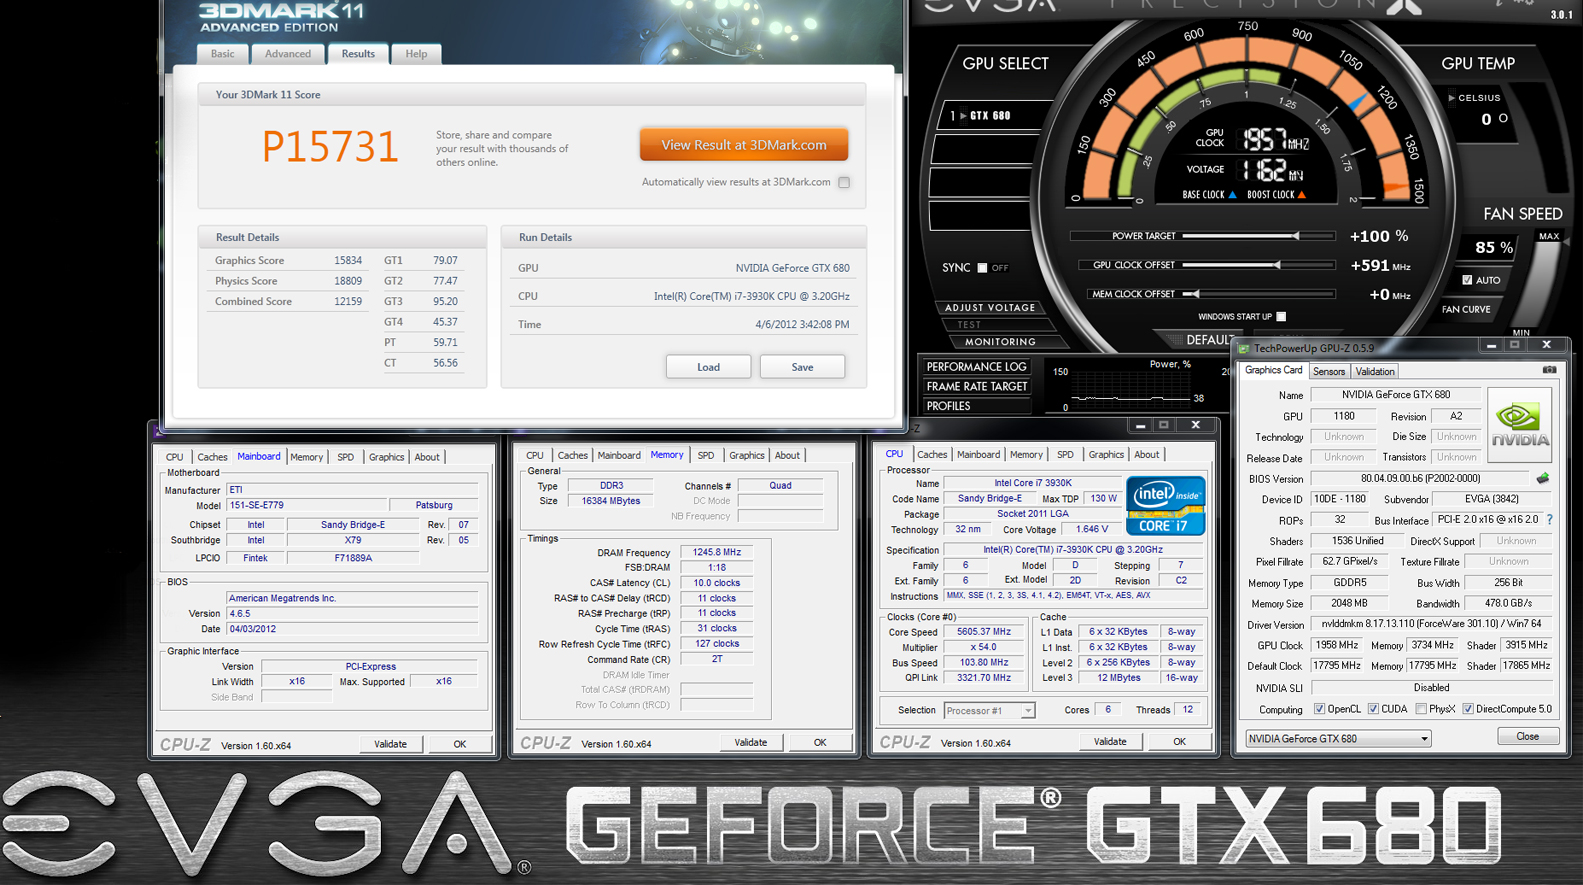Image resolution: width=1583 pixels, height=885 pixels.
Task: Click OK in the Memory CPU-Z window
Action: (x=820, y=742)
